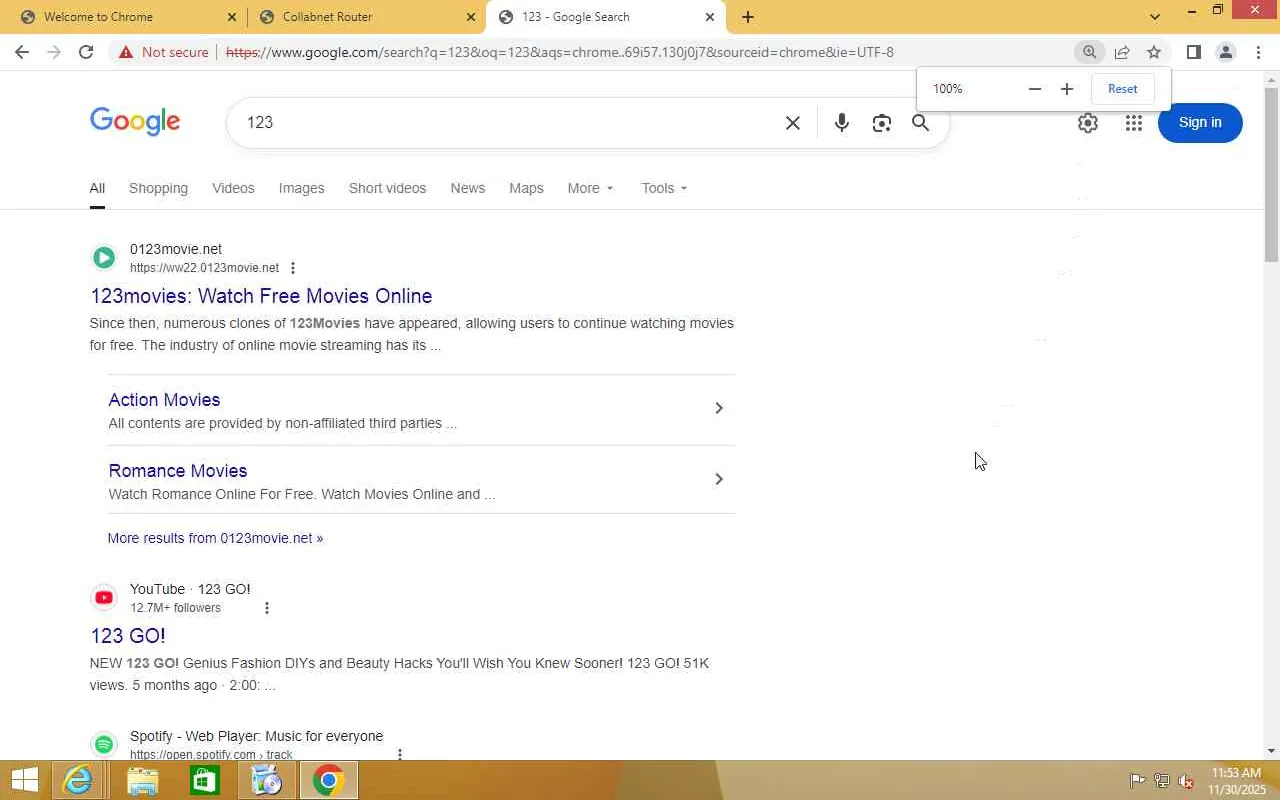
Task: Expand the Tools dropdown
Action: click(664, 188)
